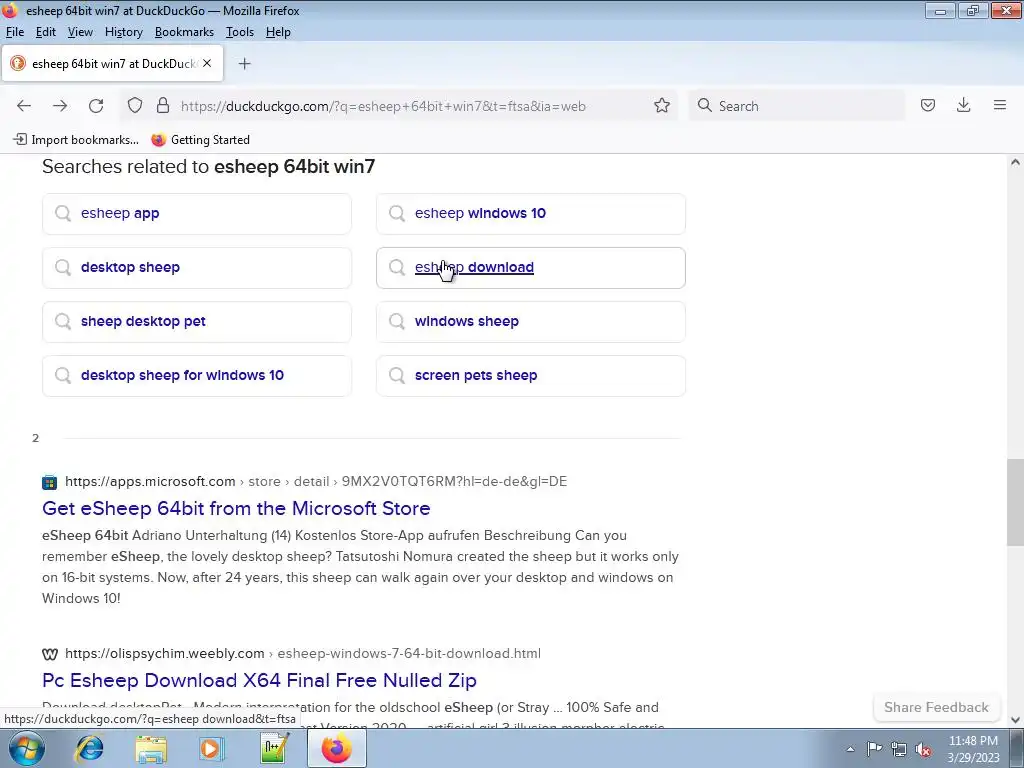Click the Firefox Search box
The width and height of the screenshot is (1024, 768).
click(x=797, y=106)
